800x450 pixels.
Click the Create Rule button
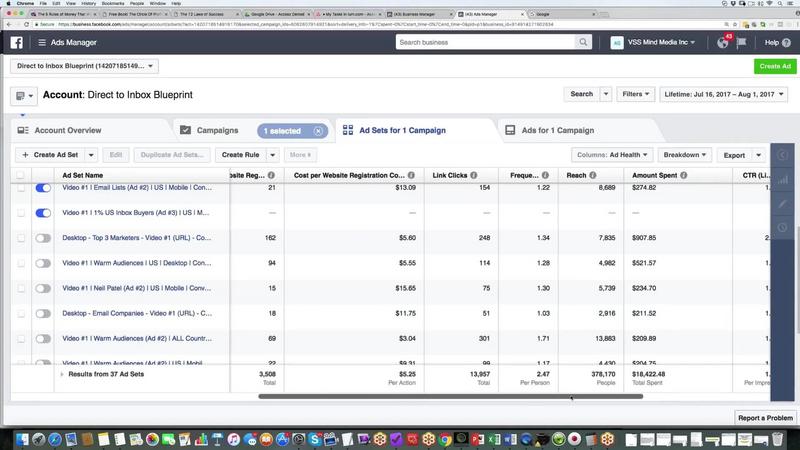240,155
